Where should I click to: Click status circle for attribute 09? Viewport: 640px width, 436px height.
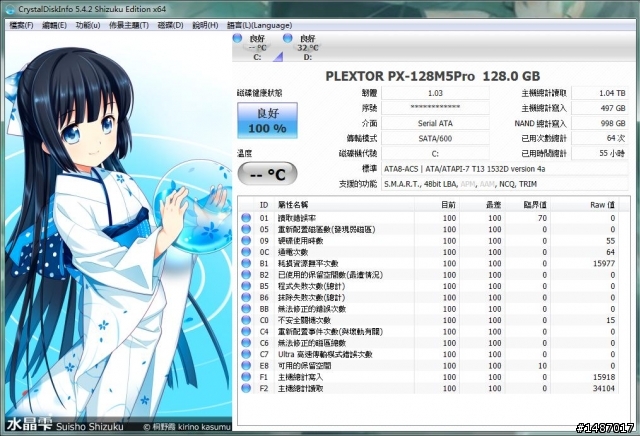tap(246, 241)
